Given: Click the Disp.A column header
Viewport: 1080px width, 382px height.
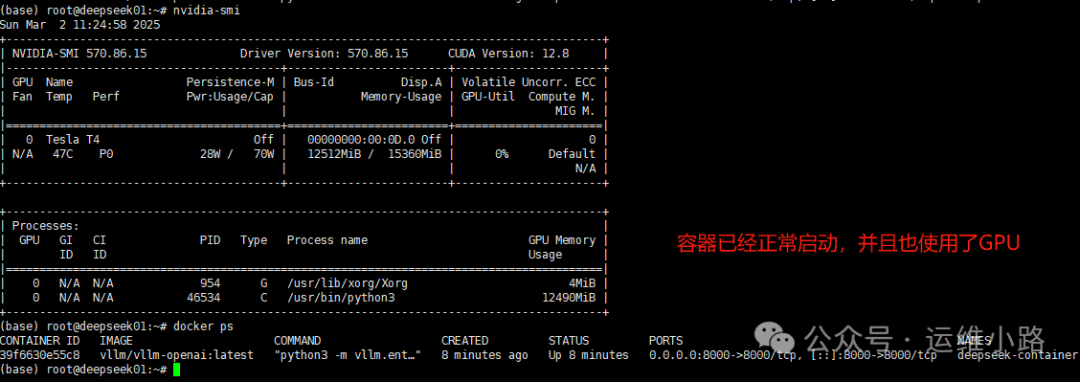Looking at the screenshot, I should click(x=421, y=83).
